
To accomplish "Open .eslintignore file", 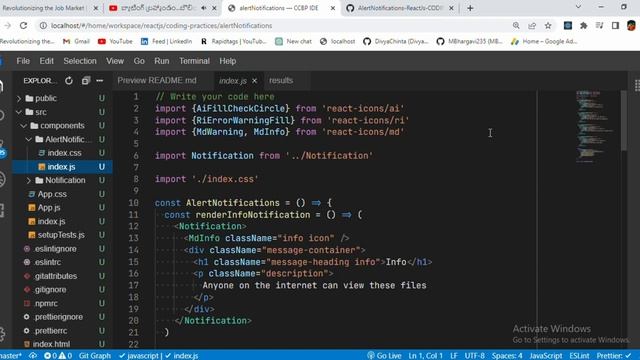I will coord(55,249).
